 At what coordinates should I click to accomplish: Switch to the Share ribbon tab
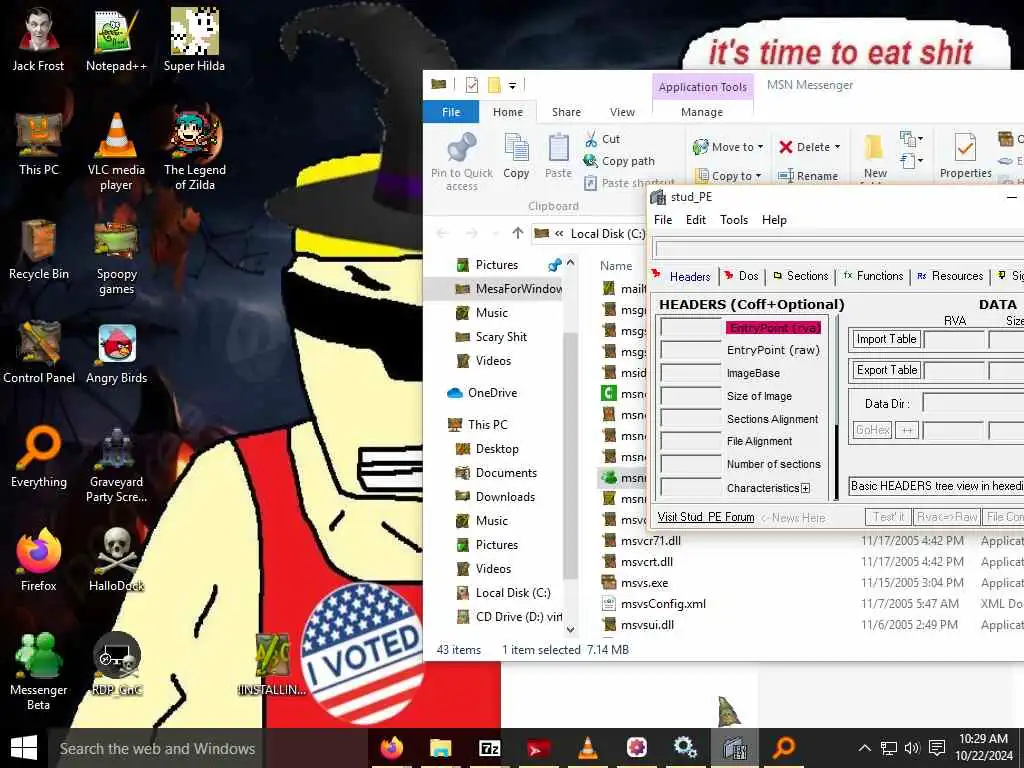pos(566,112)
